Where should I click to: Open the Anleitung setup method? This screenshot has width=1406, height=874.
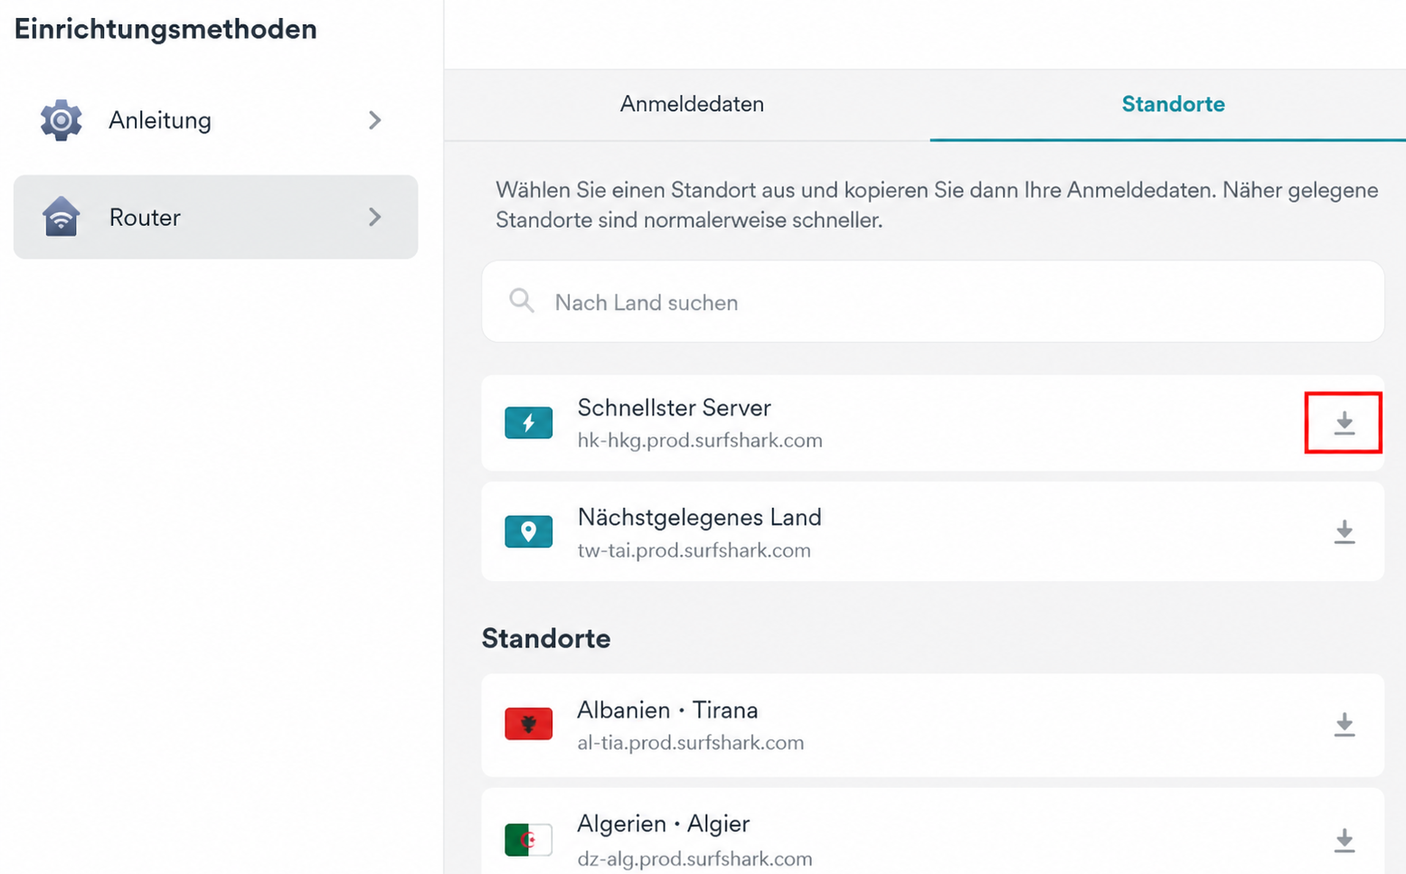[x=216, y=120]
